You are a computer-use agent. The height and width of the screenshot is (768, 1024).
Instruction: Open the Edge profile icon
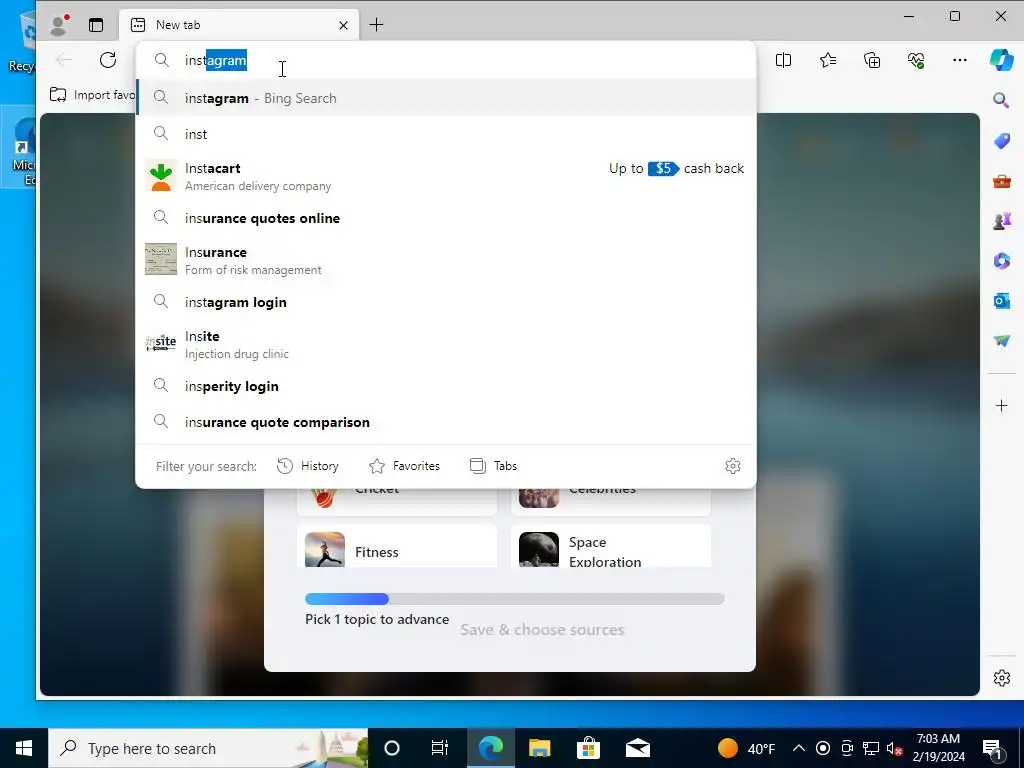pyautogui.click(x=59, y=25)
